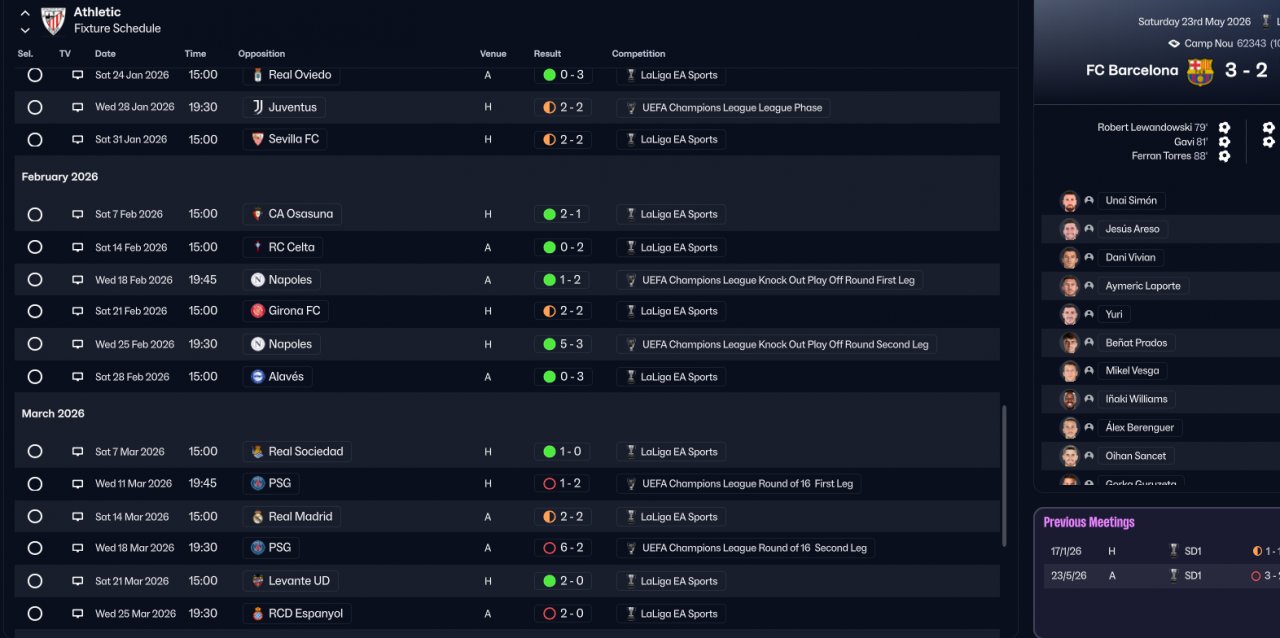Click the FC Barcelona club badge
Viewport: 1280px width, 638px height.
pyautogui.click(x=1200, y=71)
